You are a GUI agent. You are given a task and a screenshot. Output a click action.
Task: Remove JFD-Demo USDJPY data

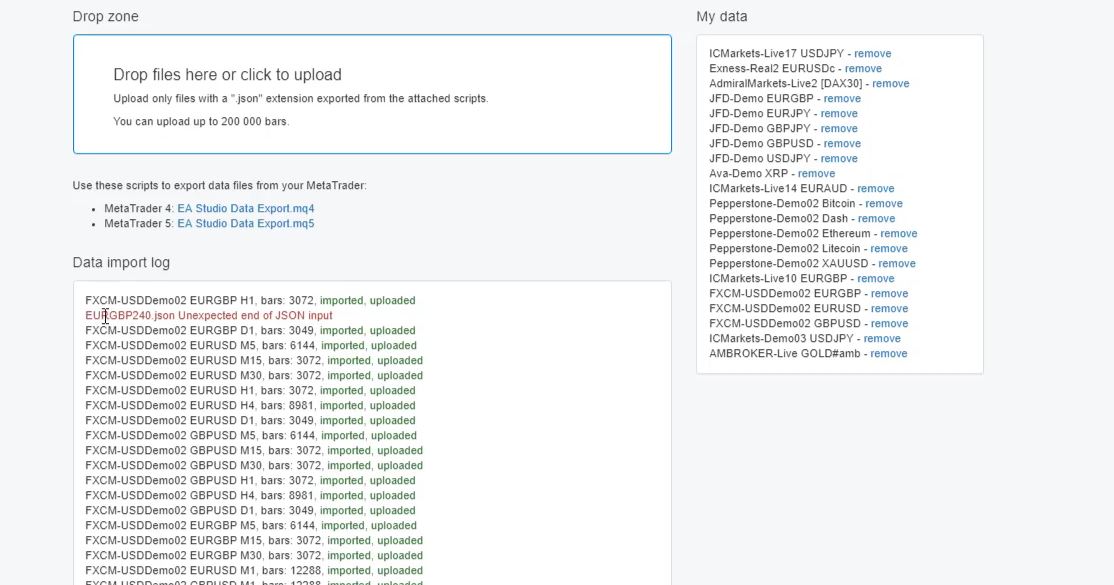pos(839,159)
